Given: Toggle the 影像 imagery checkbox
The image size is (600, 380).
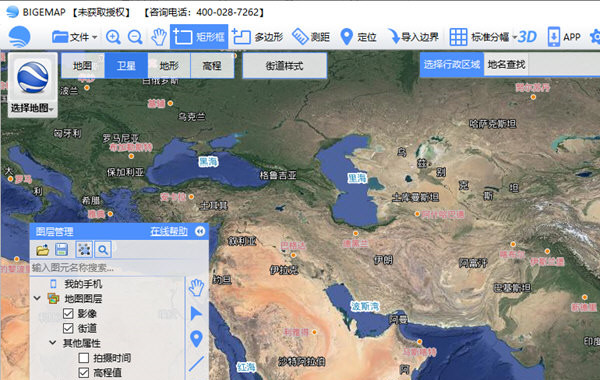Looking at the screenshot, I should [x=68, y=313].
